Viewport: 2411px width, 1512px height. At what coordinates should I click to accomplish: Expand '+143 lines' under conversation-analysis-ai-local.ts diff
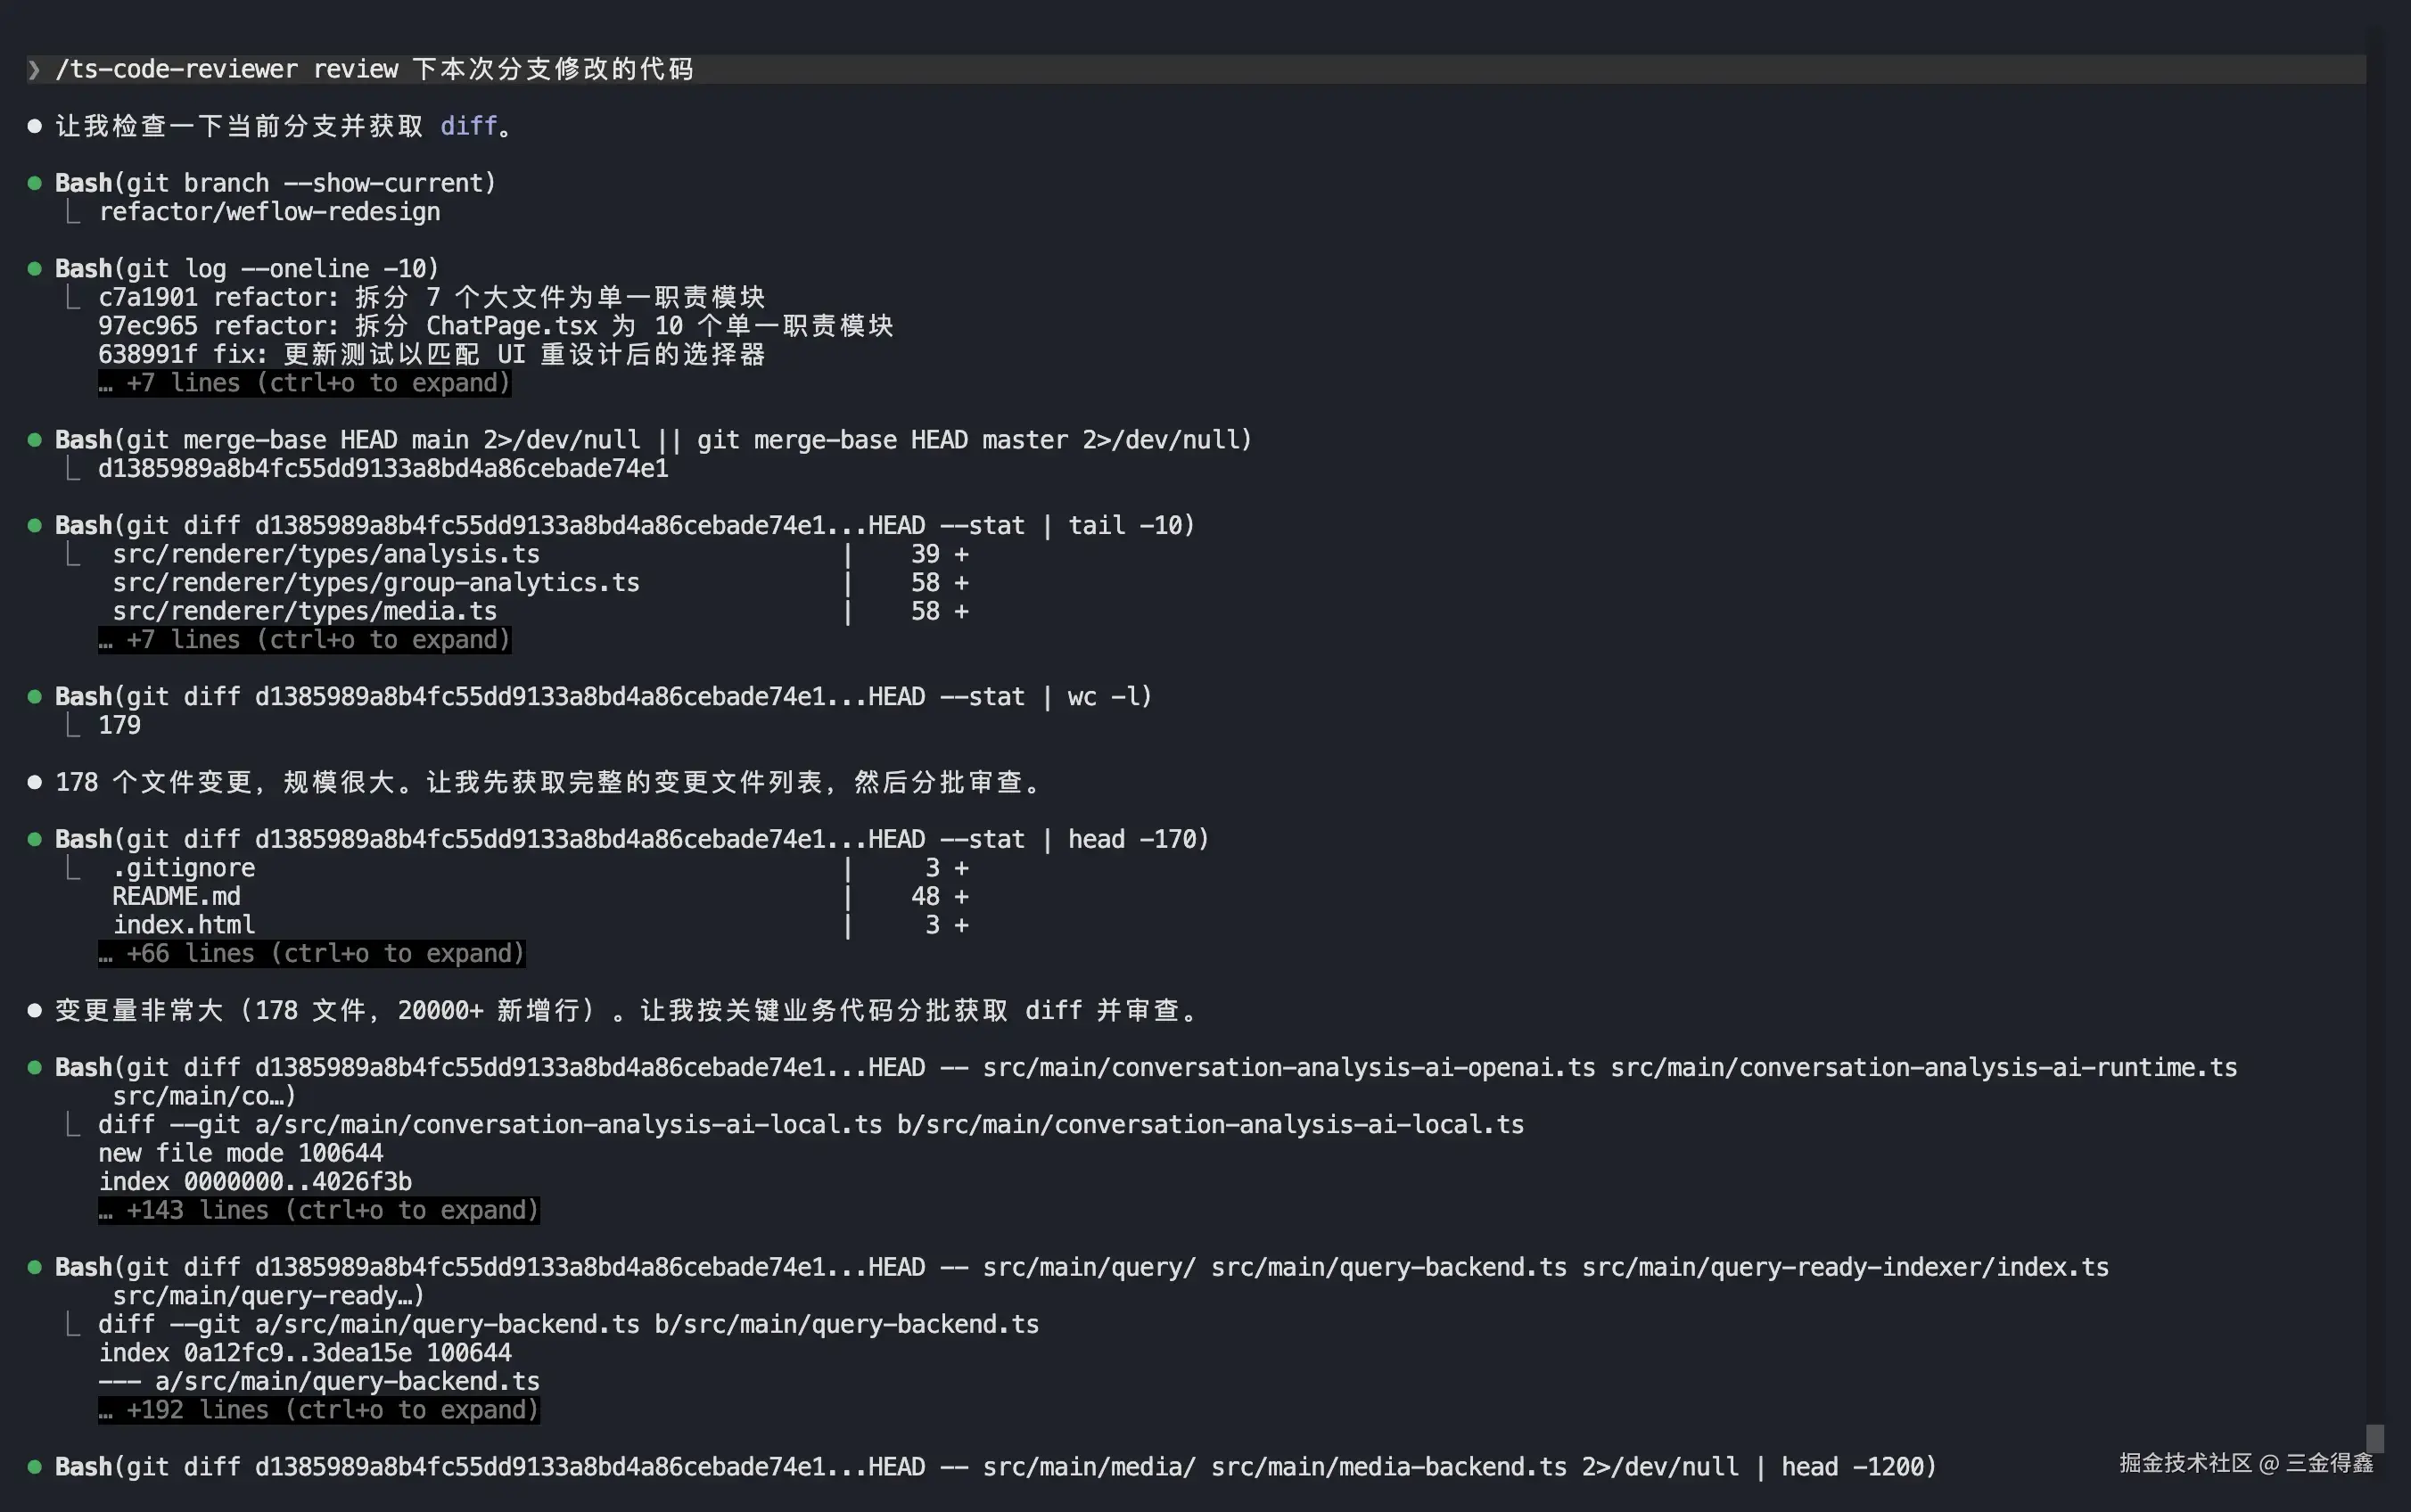[x=319, y=1211]
